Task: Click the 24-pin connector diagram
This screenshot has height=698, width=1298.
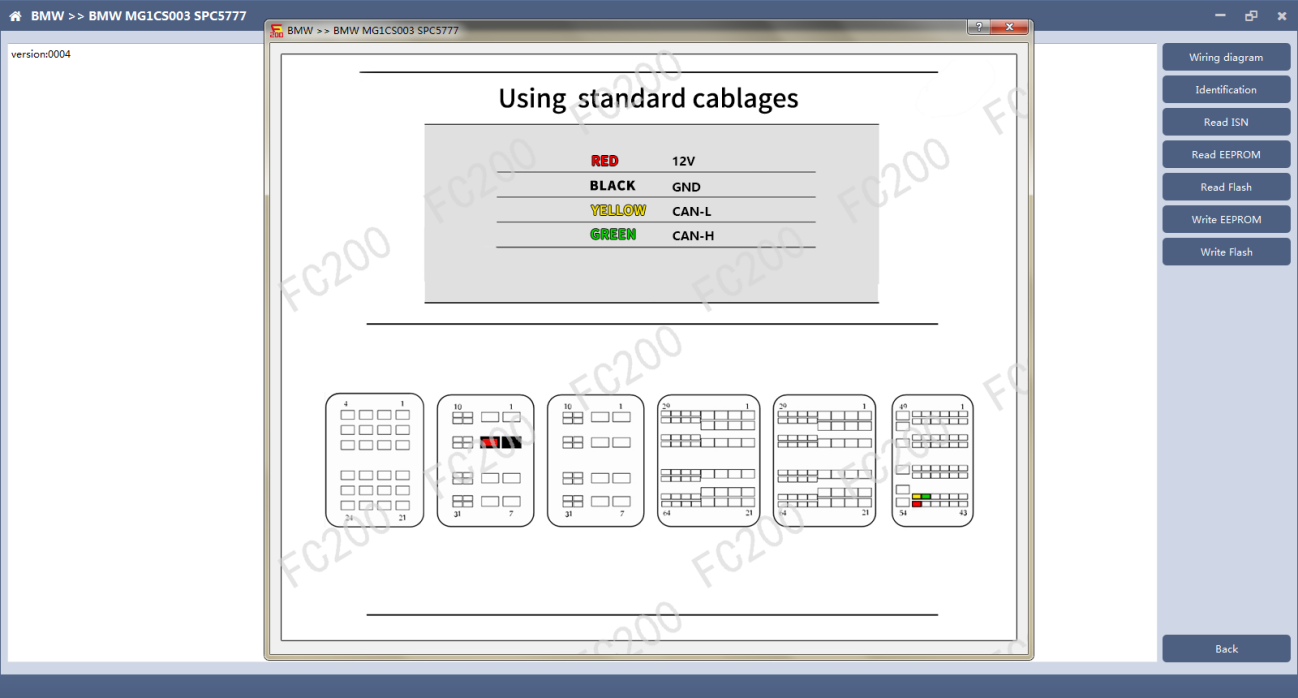Action: [374, 460]
